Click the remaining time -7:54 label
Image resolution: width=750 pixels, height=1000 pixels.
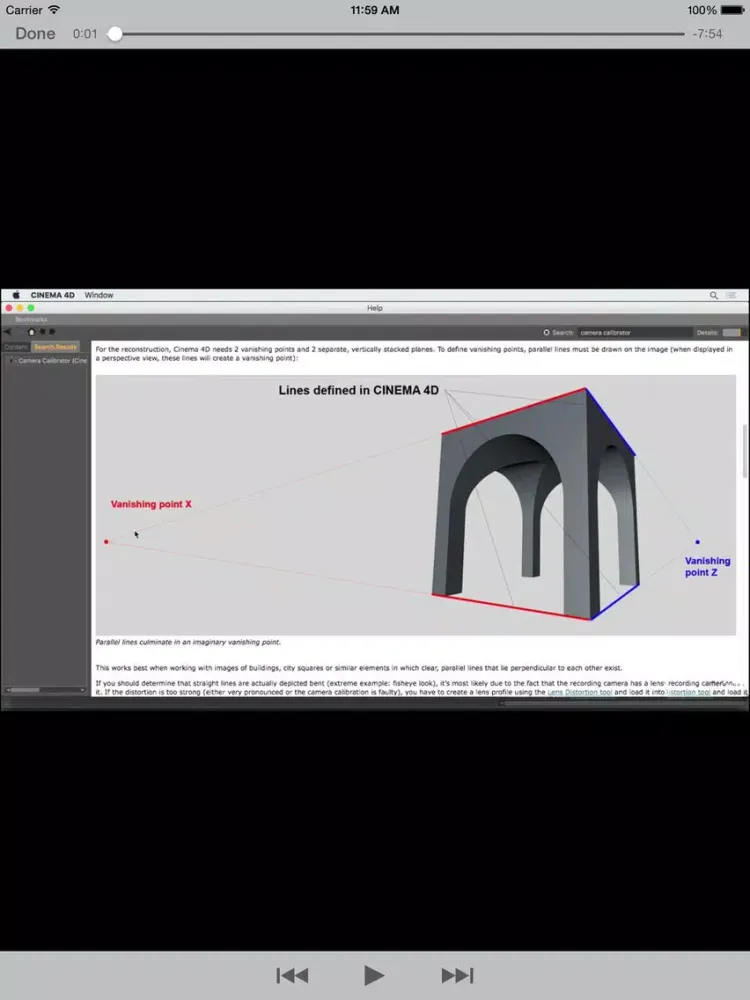click(x=707, y=34)
